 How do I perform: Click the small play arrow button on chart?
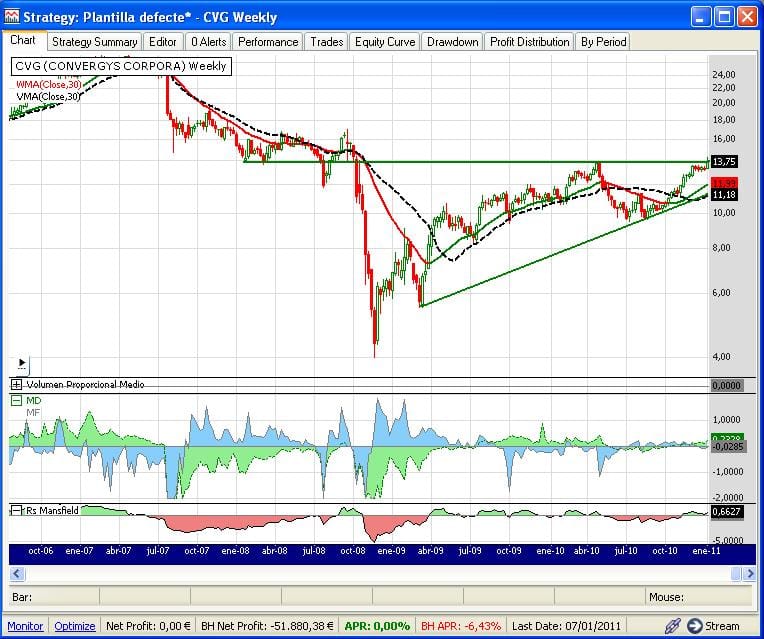pos(23,365)
